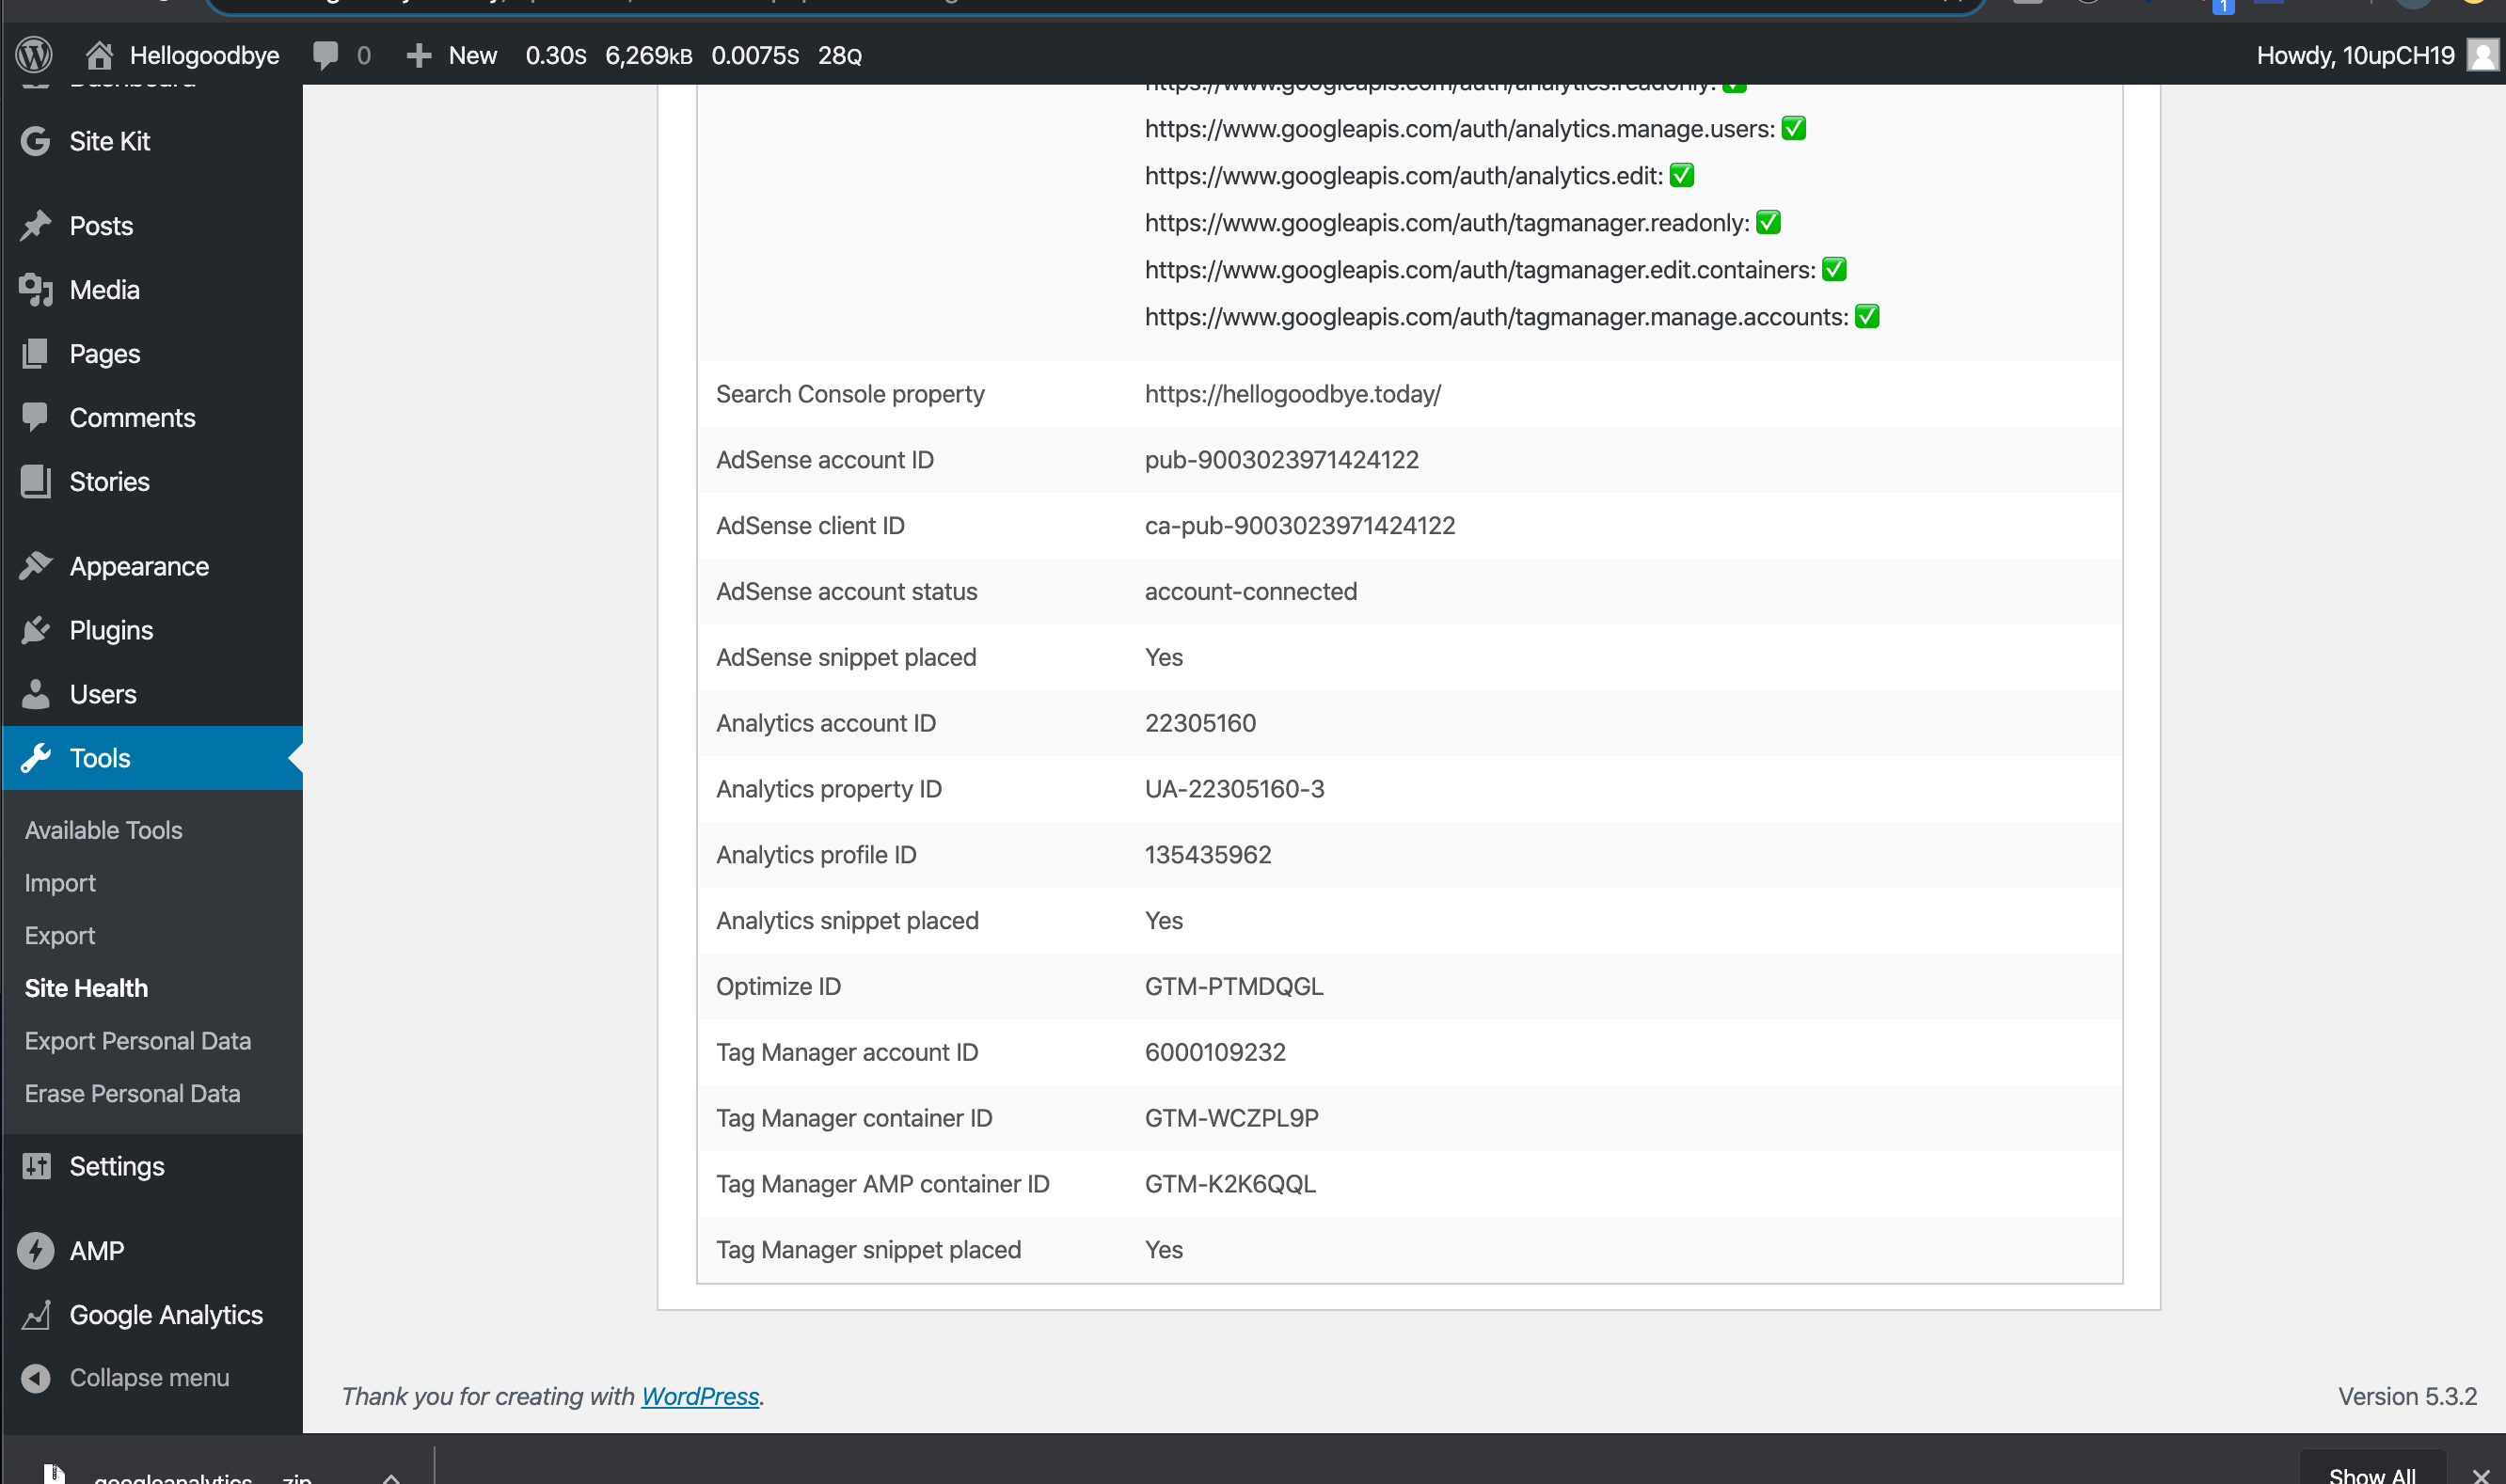The width and height of the screenshot is (2506, 1484).
Task: Click the analytics.manage.users scope line
Action: pos(1474,129)
